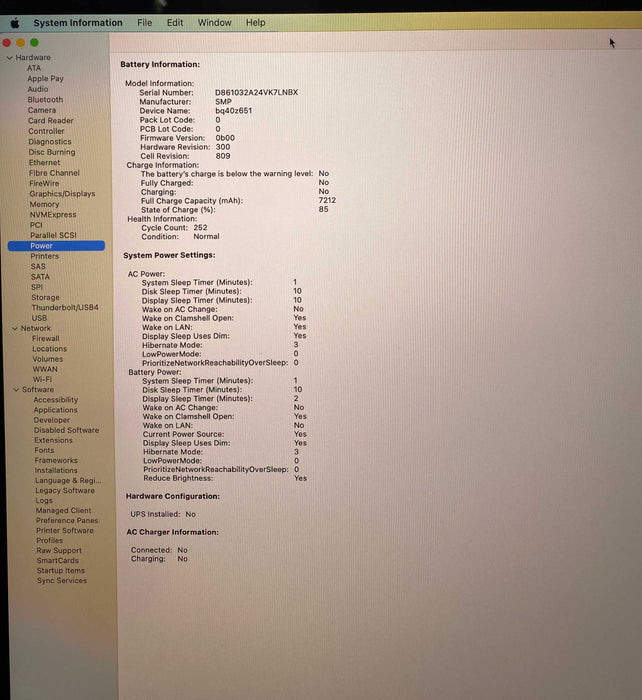Select Disabled Software in the sidebar
This screenshot has width=642, height=700.
coord(66,430)
